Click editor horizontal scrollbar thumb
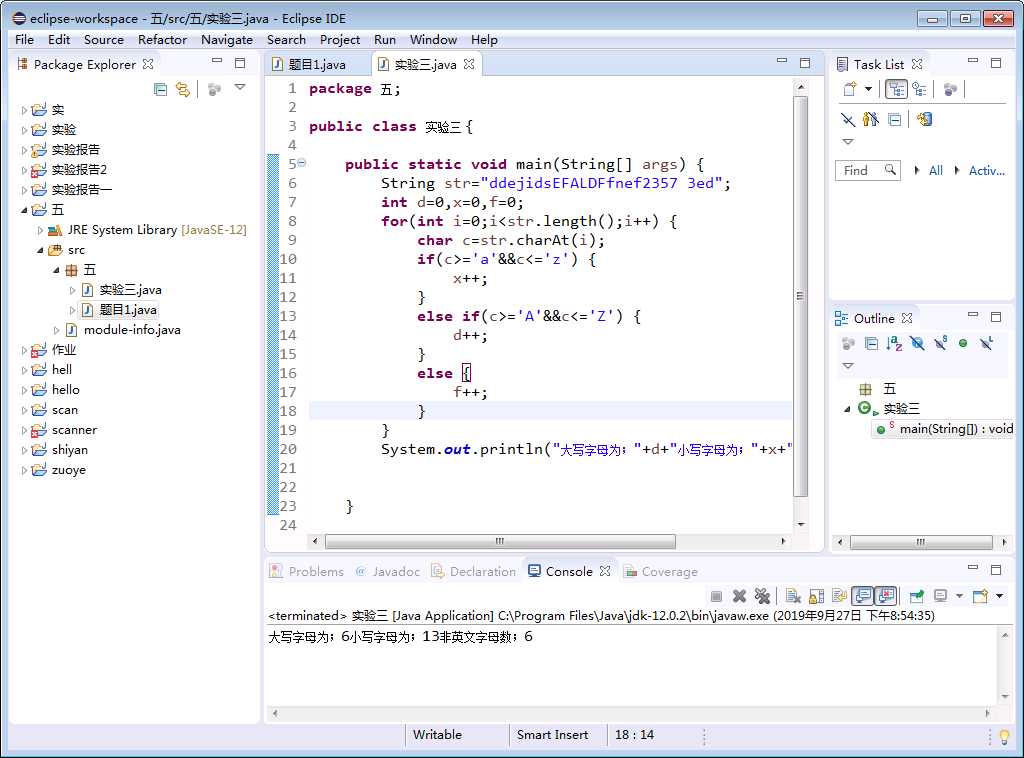Viewport: 1024px width, 758px height. pos(500,542)
